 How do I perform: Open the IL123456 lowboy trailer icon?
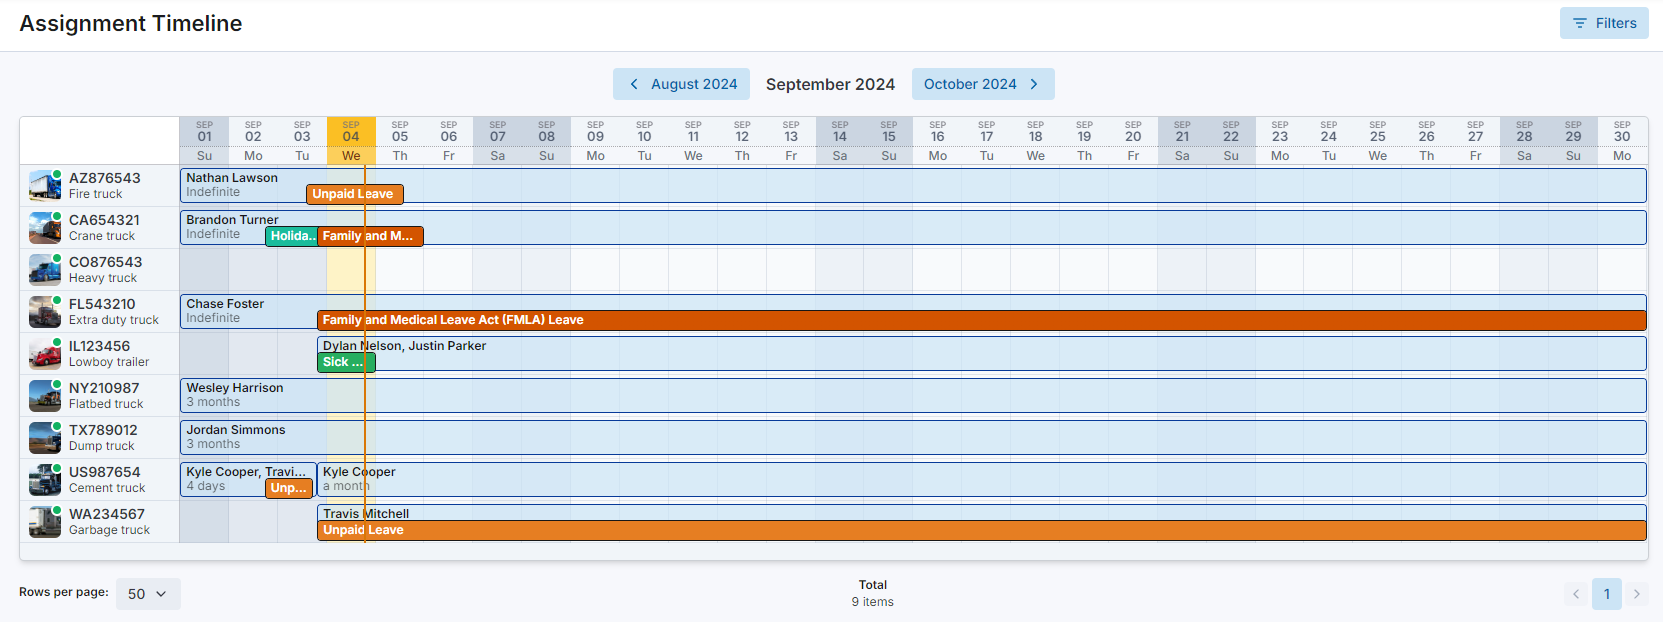[x=45, y=354]
